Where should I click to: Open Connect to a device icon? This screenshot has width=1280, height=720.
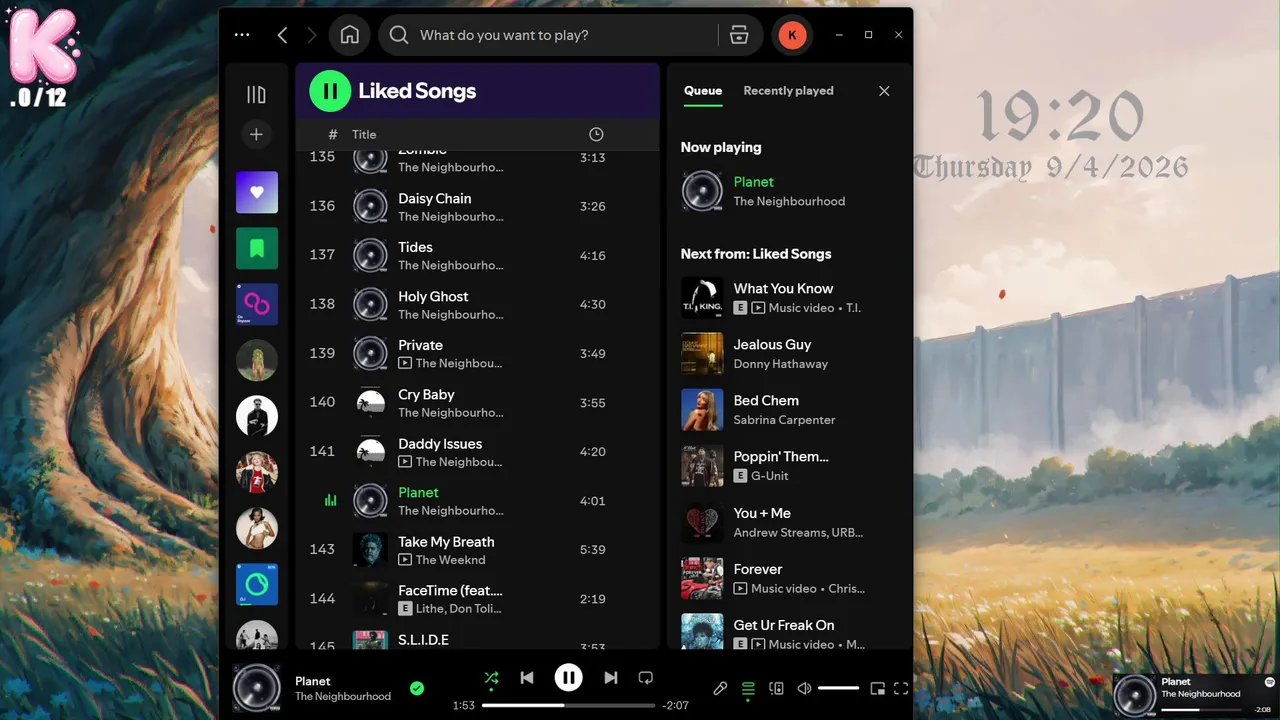[776, 688]
